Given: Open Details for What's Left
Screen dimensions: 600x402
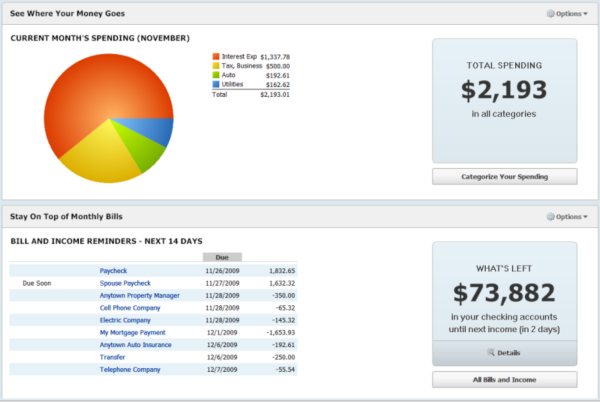Looking at the screenshot, I should [x=505, y=353].
